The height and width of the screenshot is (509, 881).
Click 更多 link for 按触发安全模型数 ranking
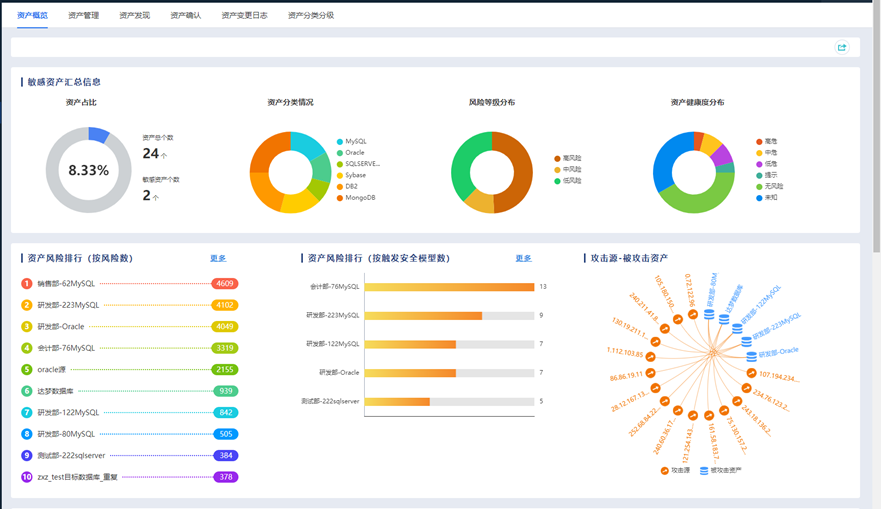click(x=523, y=258)
